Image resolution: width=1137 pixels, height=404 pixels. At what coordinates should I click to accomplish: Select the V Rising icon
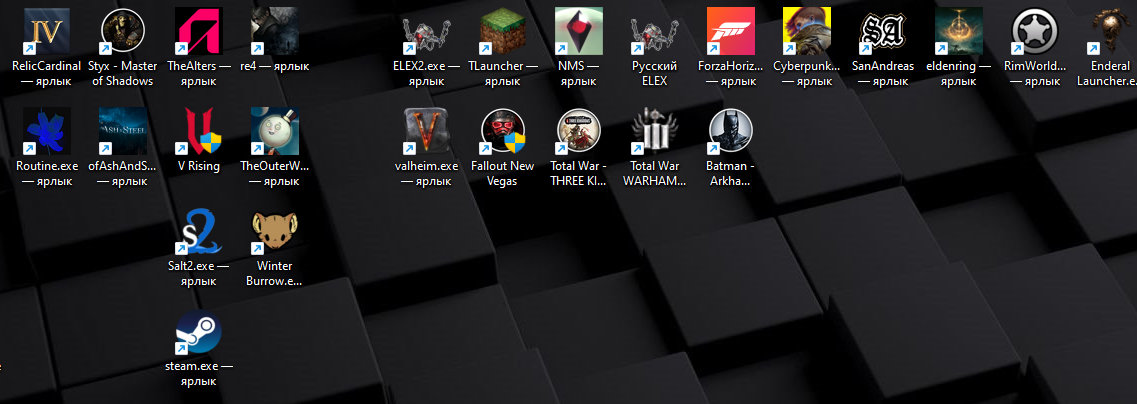point(199,131)
